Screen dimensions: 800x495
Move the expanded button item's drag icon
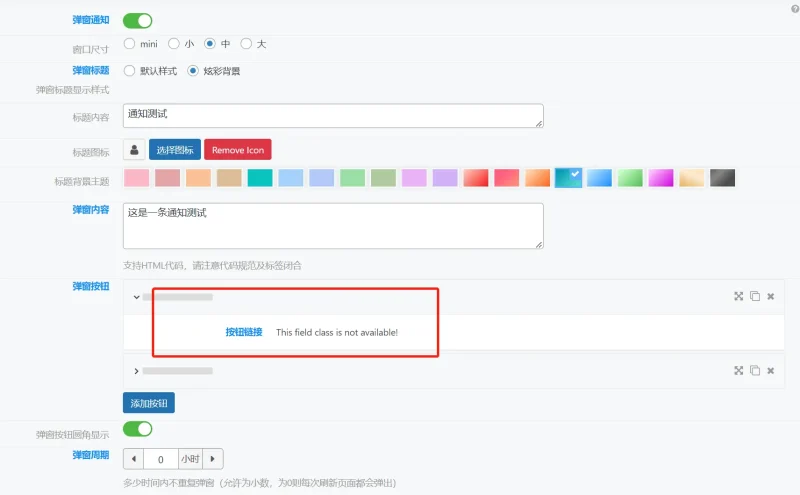point(738,296)
